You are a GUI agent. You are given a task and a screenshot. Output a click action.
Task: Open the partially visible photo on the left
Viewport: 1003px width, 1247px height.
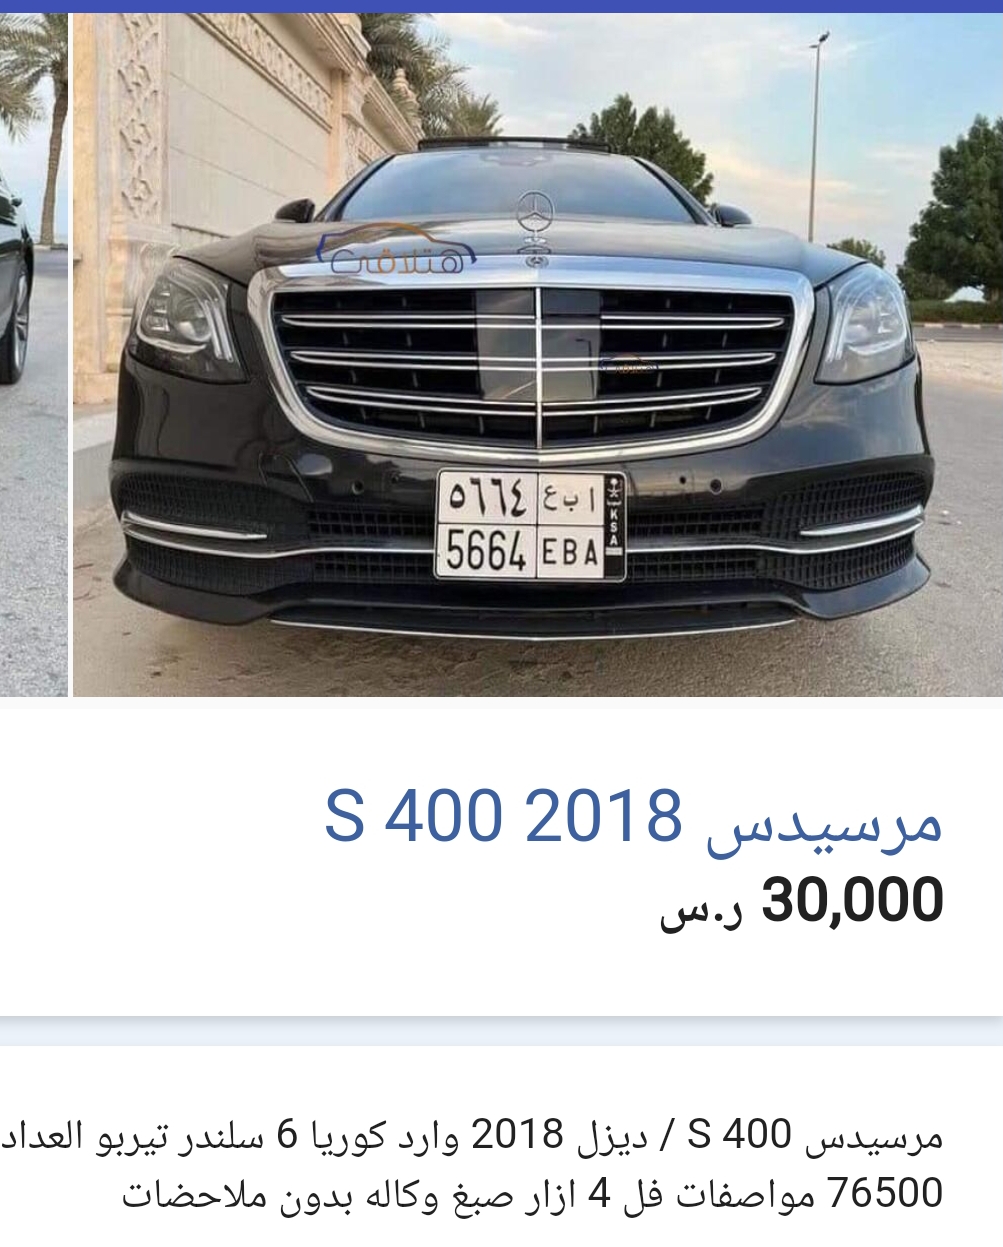pyautogui.click(x=33, y=355)
